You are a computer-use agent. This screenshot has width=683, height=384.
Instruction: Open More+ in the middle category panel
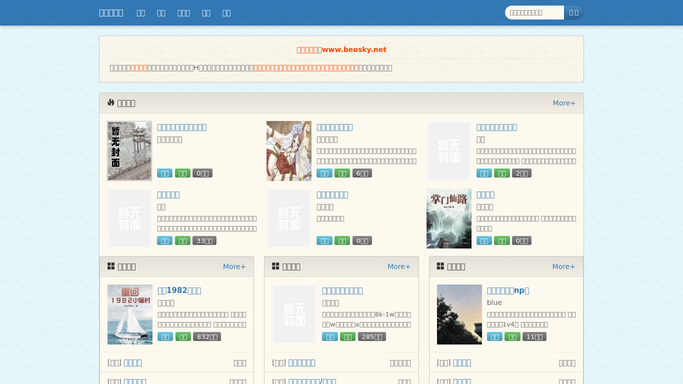[399, 266]
